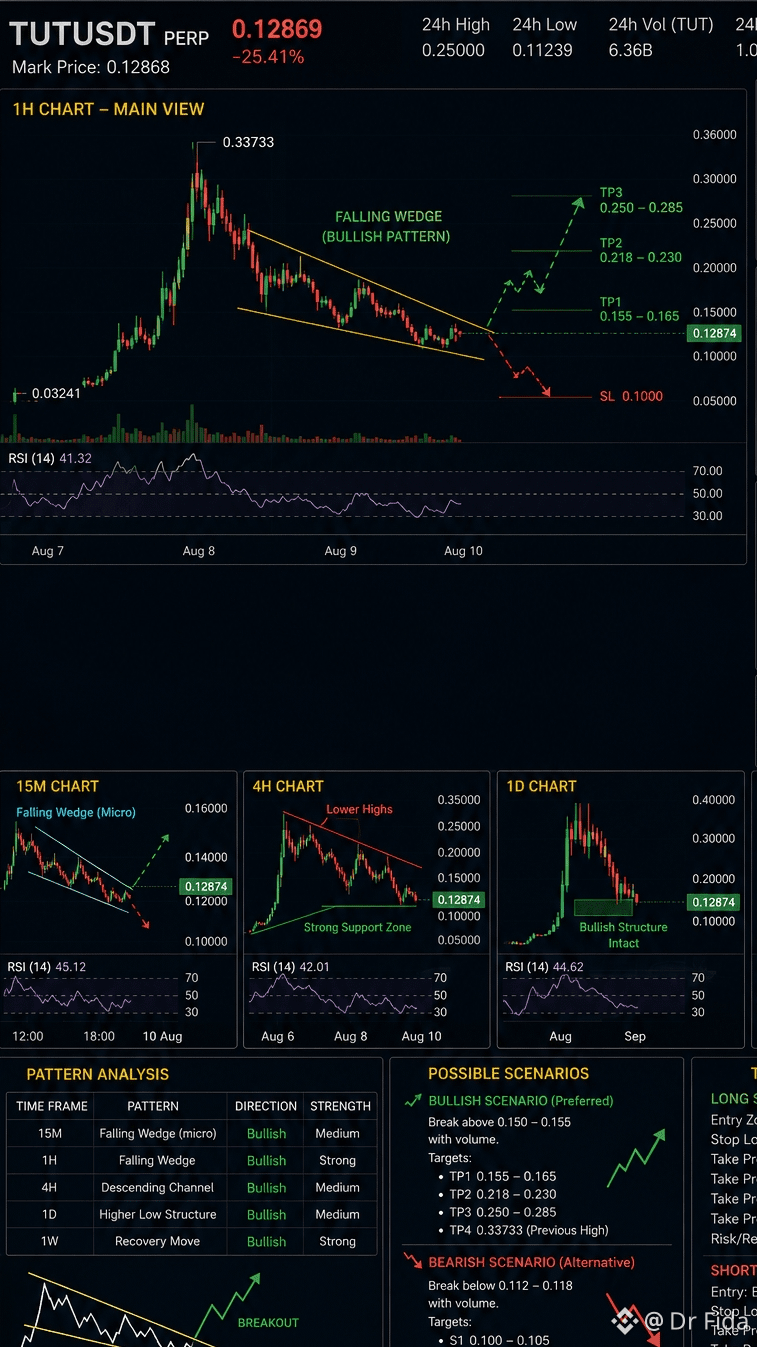Click the Break below 0.112 – 0.118 line
The height and width of the screenshot is (1347, 757).
pos(501,1285)
